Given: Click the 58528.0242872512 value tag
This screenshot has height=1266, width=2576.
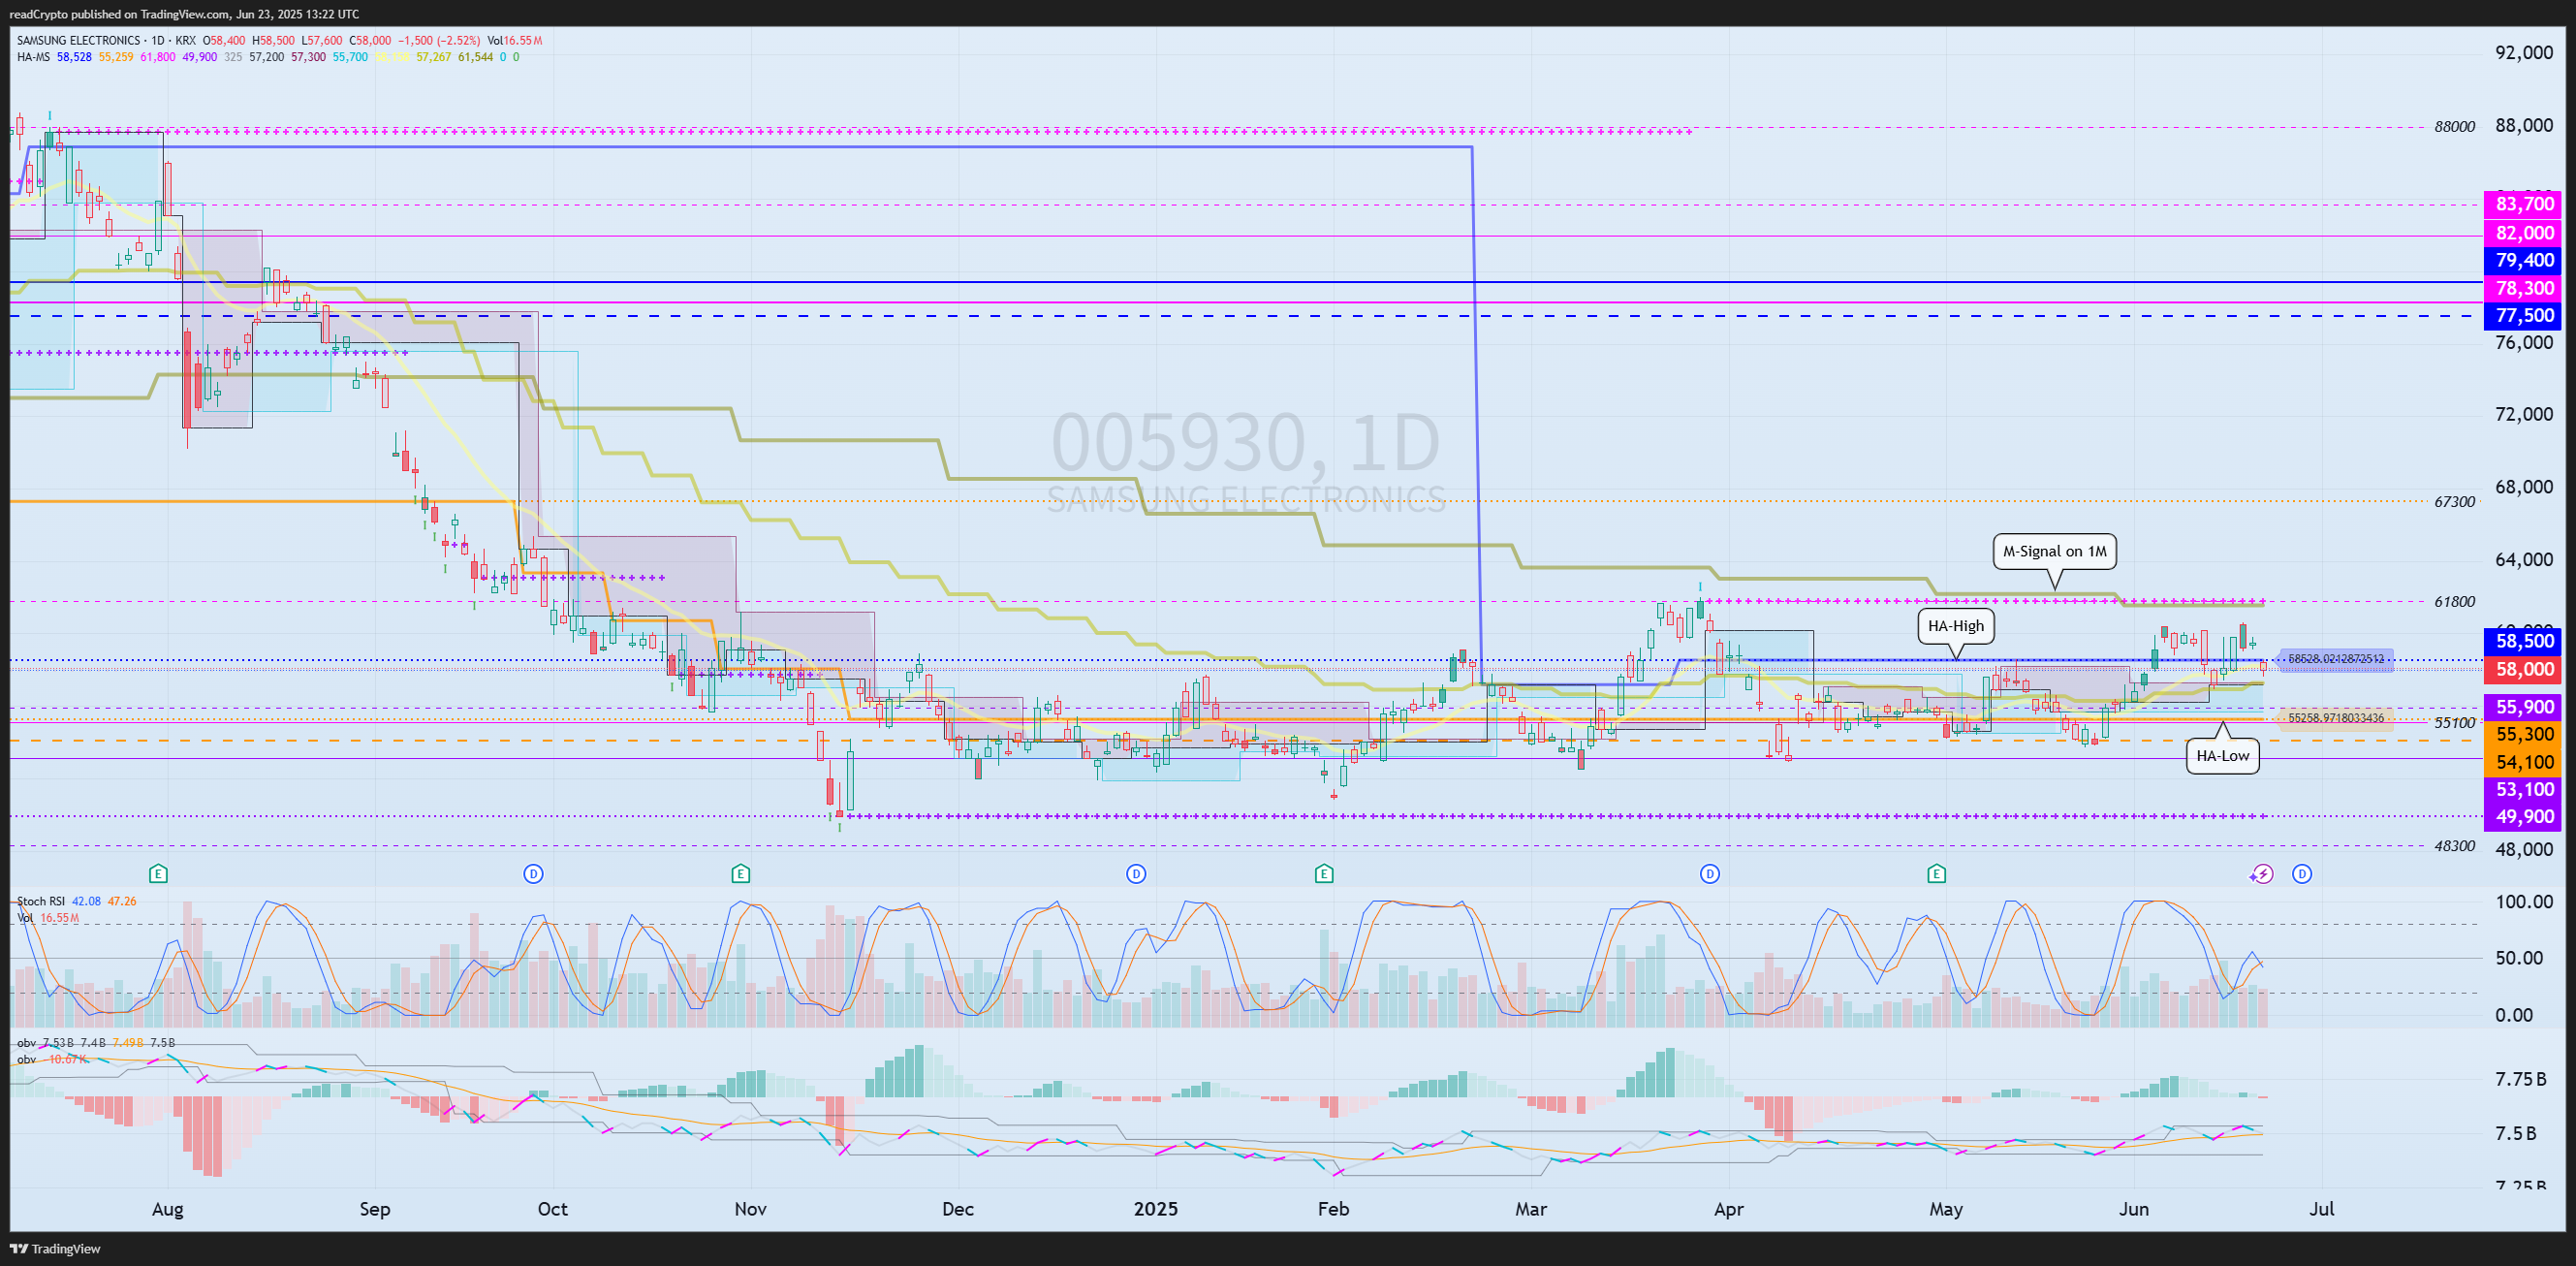Looking at the screenshot, I should 2335,659.
